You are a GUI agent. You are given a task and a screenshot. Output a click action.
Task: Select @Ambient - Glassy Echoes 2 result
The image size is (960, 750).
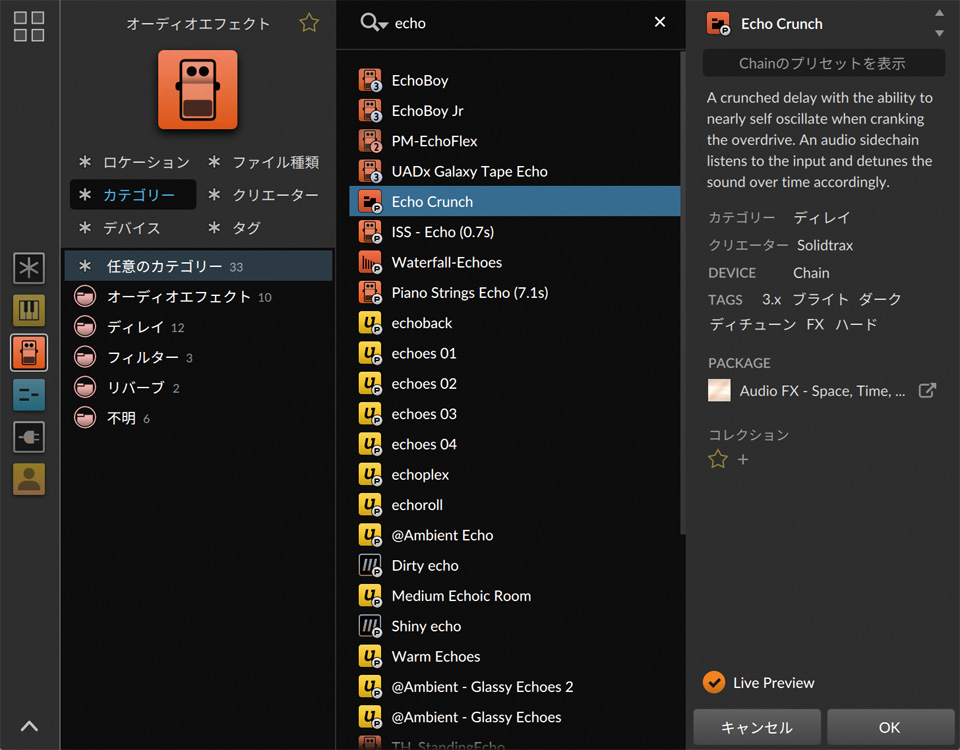coord(514,687)
